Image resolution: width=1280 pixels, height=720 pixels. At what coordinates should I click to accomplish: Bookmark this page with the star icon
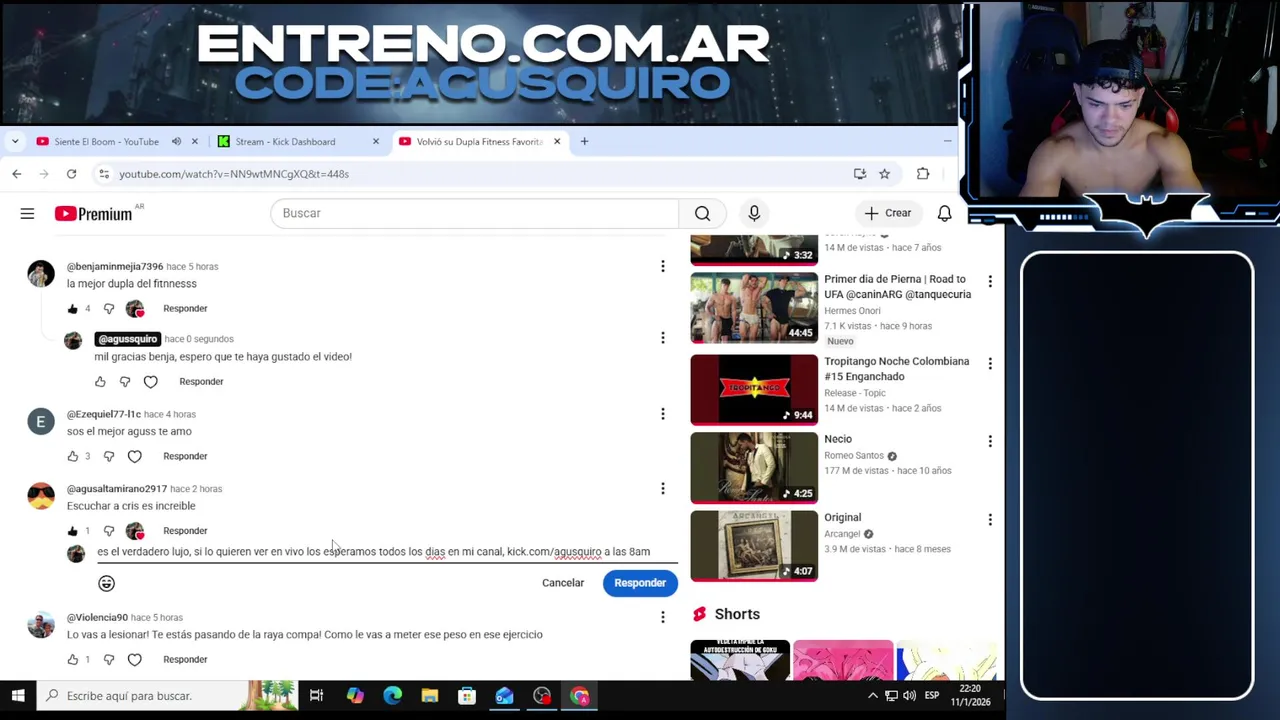coord(884,174)
